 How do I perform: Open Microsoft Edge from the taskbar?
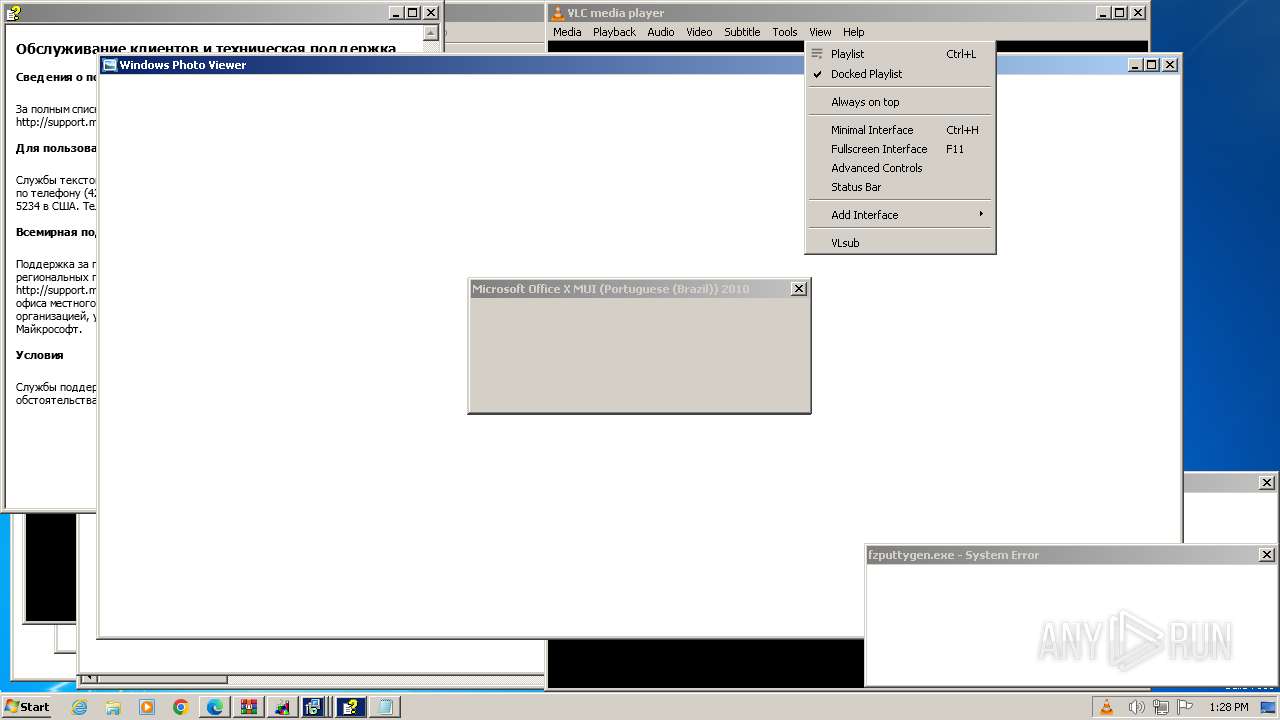pyautogui.click(x=215, y=707)
